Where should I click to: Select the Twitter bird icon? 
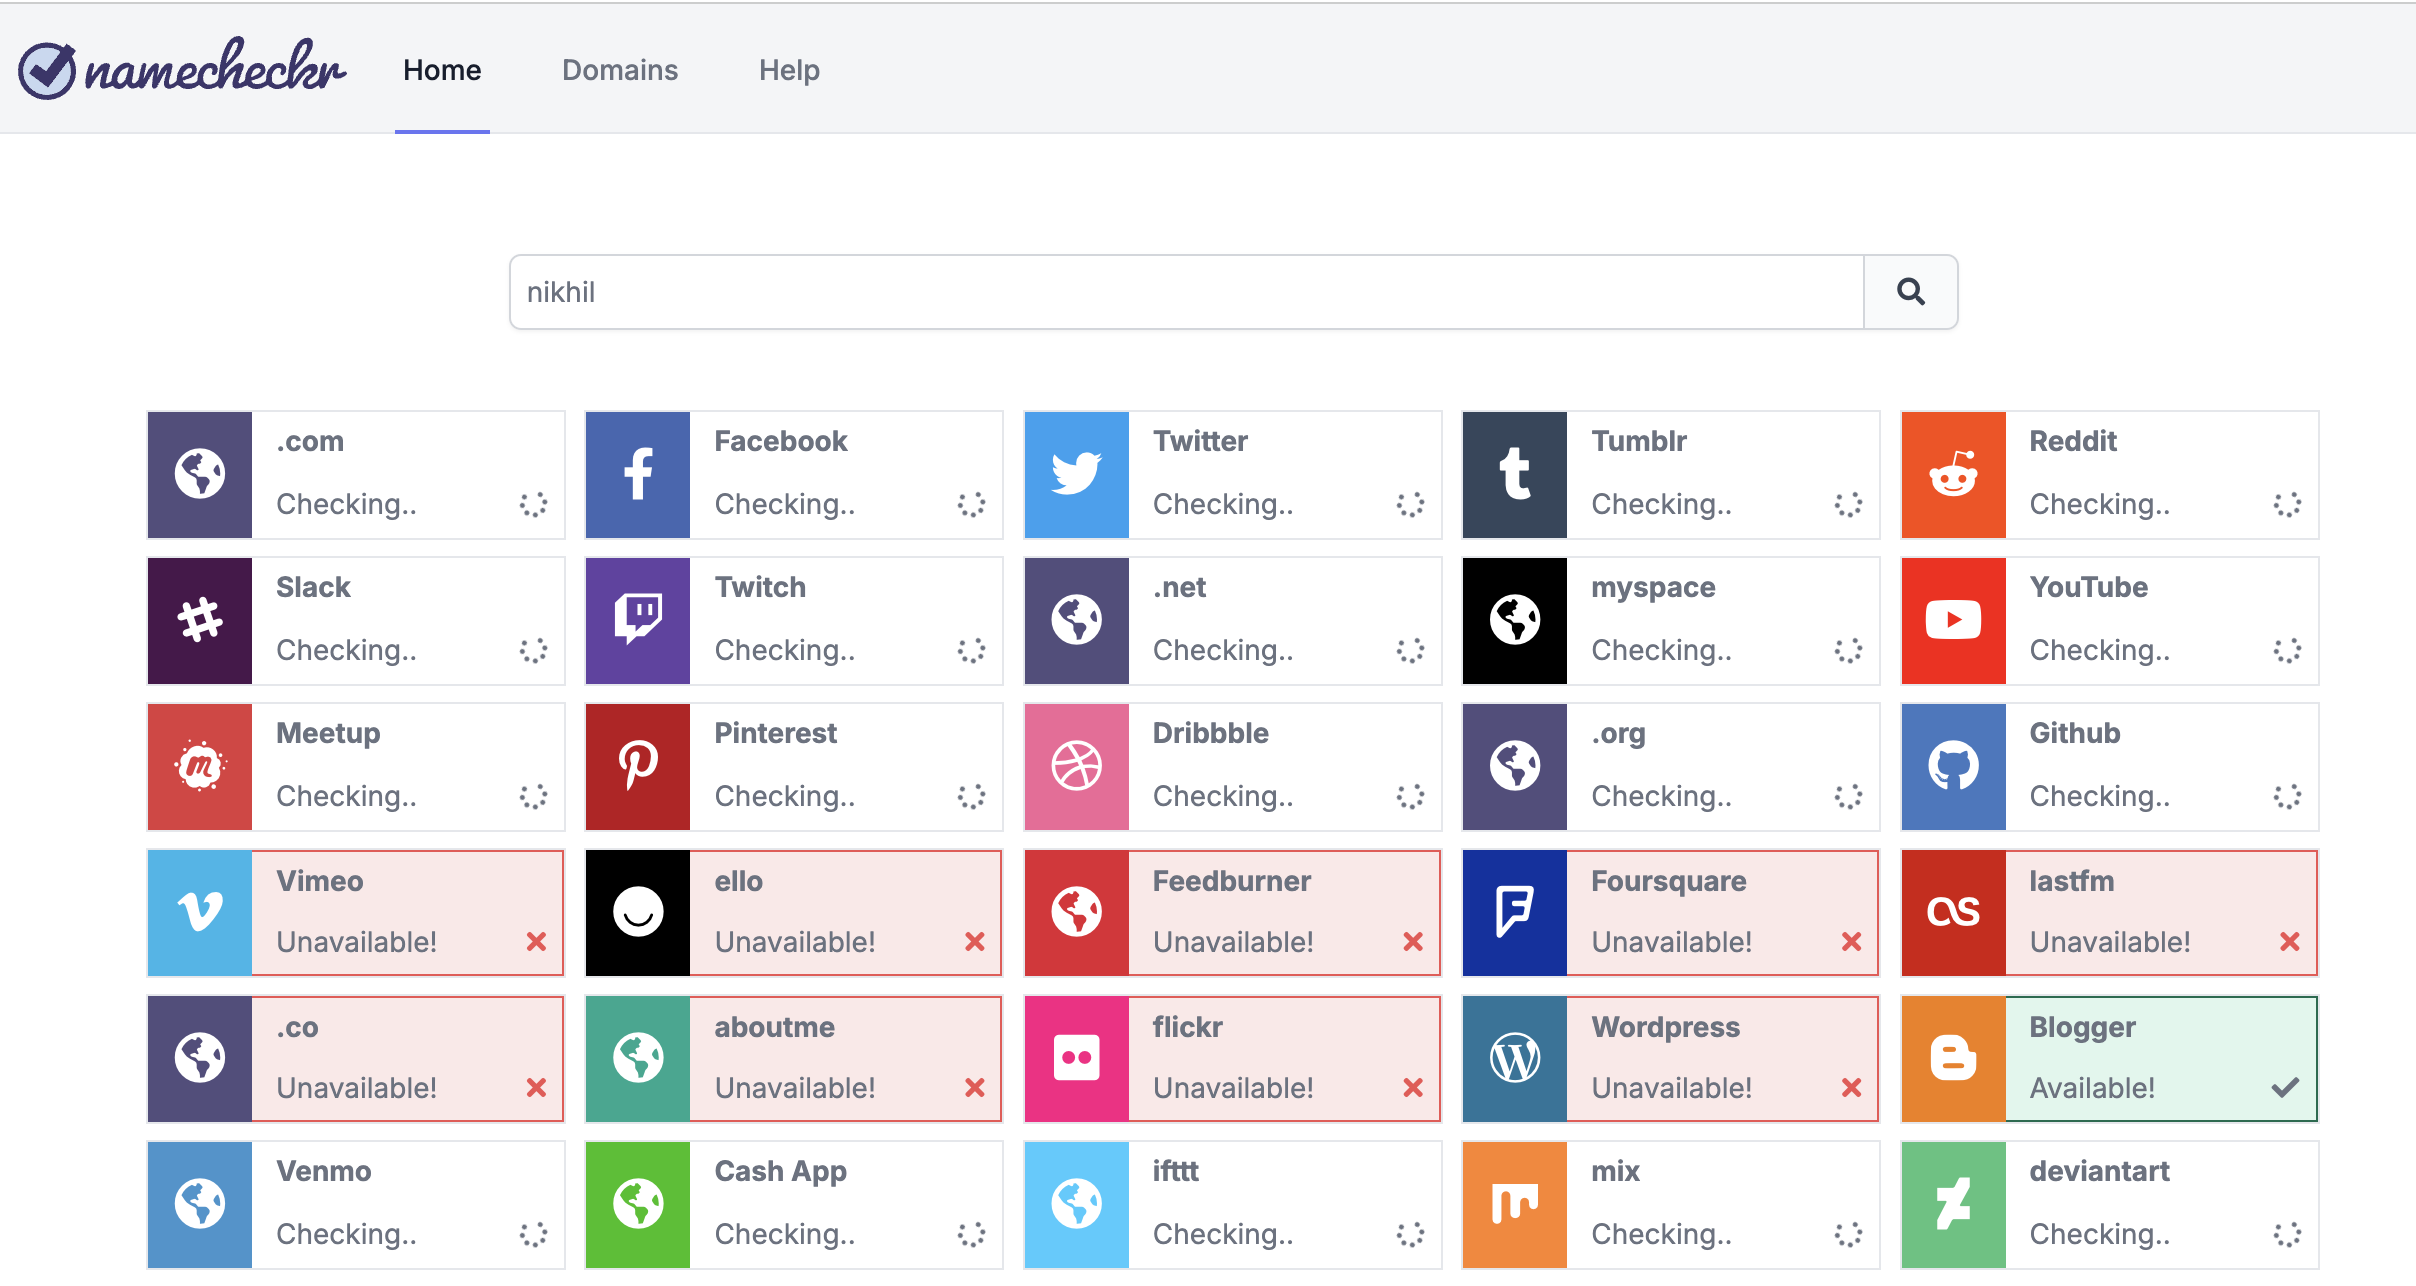(x=1077, y=475)
